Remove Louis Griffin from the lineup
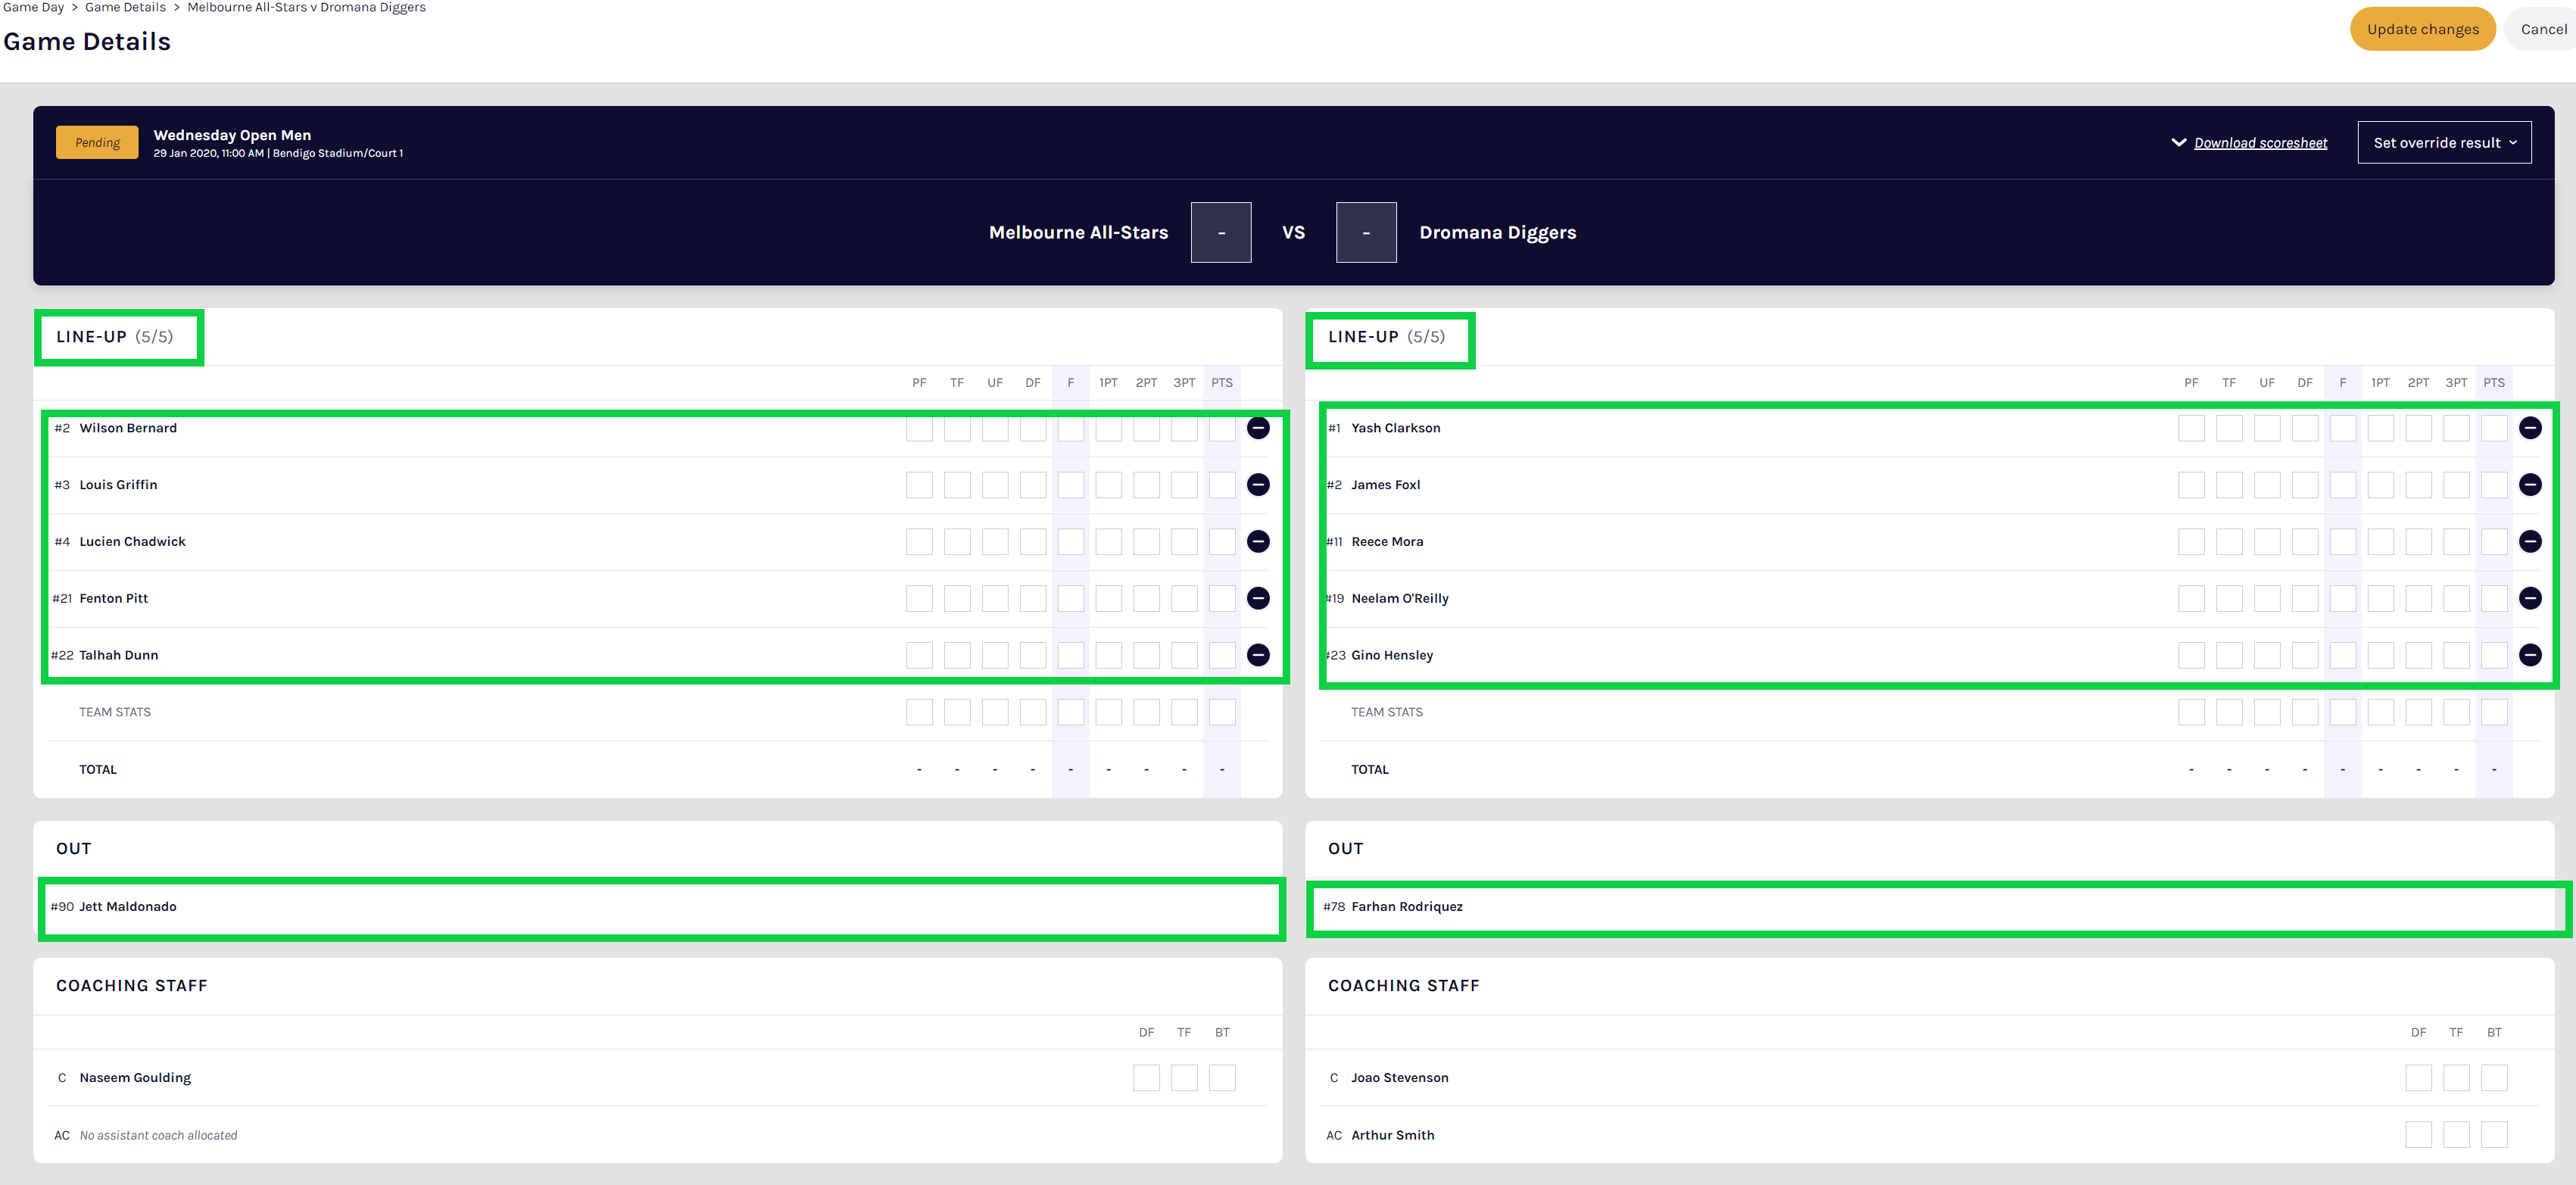Image resolution: width=2576 pixels, height=1185 pixels. (1257, 484)
